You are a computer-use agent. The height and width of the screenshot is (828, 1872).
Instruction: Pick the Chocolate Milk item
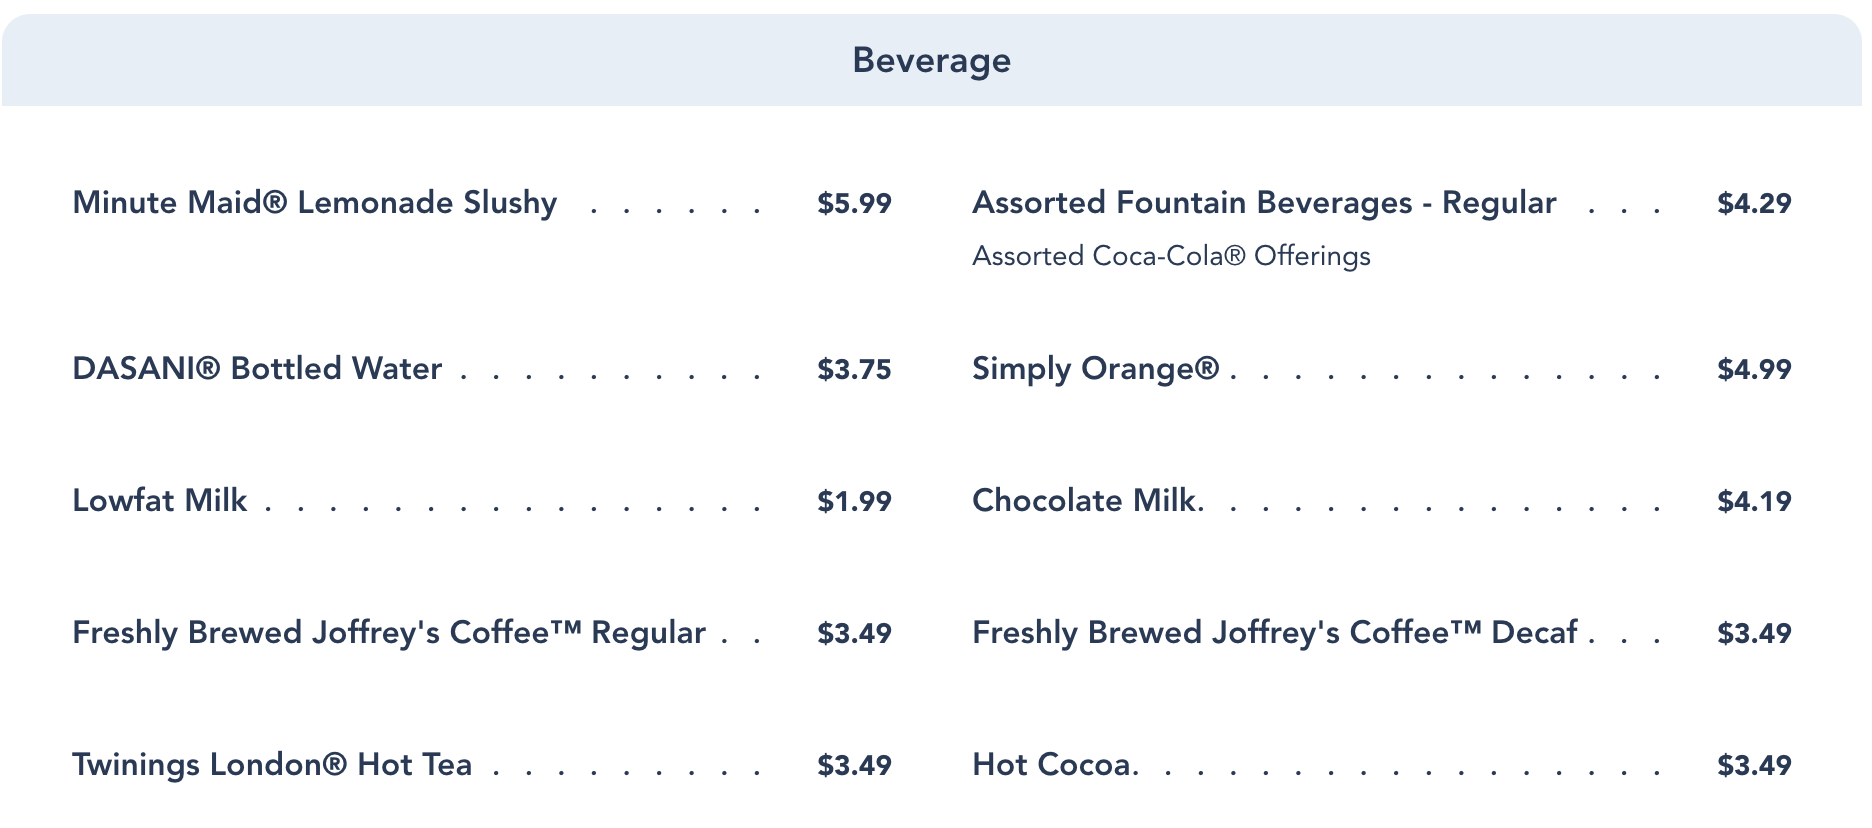pyautogui.click(x=1085, y=501)
